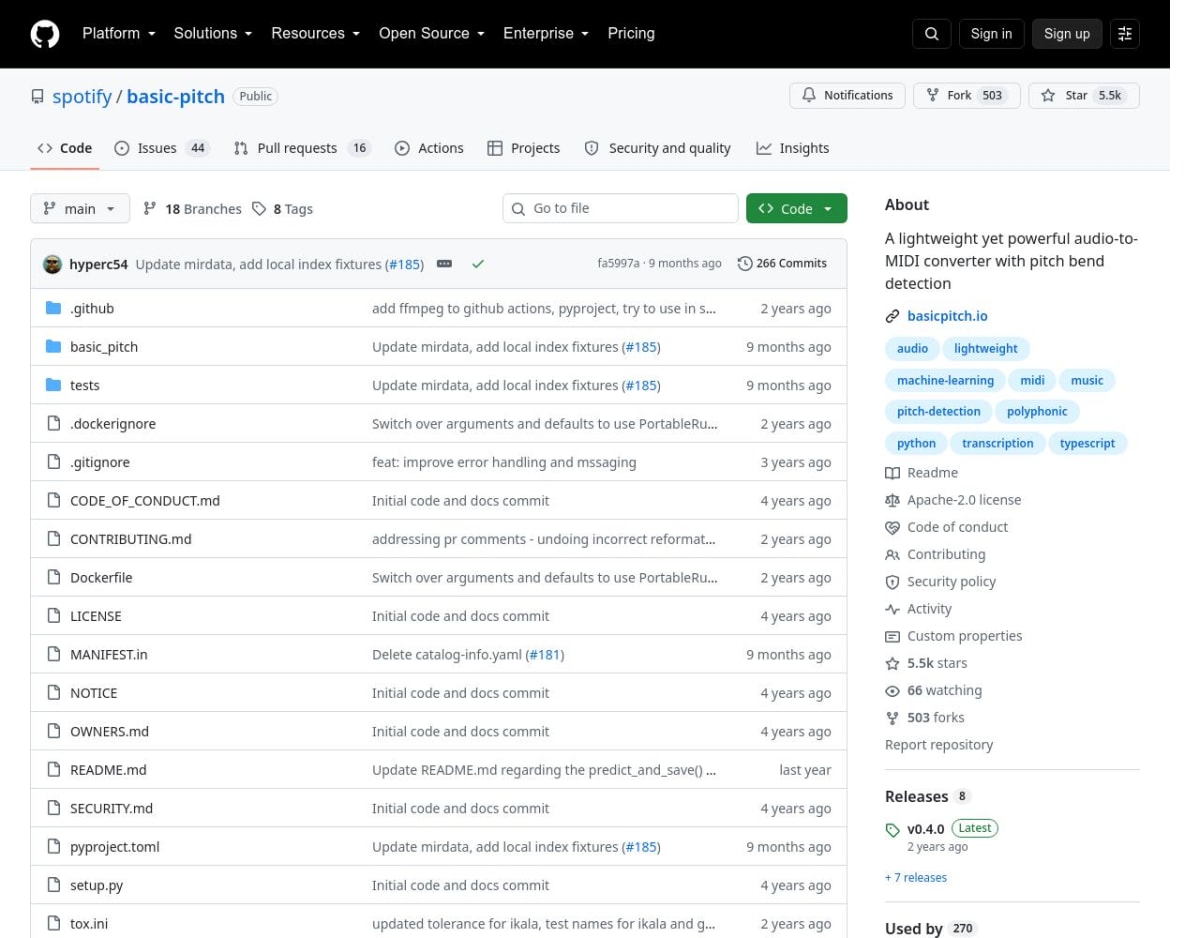Image resolution: width=1200 pixels, height=938 pixels.
Task: Click the basicpitch.io link chain icon
Action: click(892, 316)
